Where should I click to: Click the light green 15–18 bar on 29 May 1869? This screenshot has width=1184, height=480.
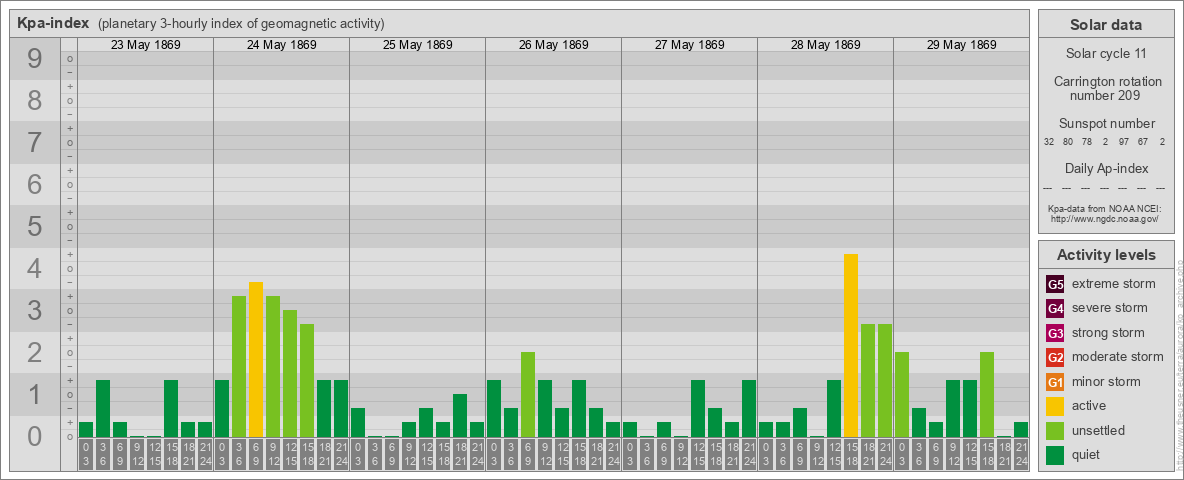[987, 395]
